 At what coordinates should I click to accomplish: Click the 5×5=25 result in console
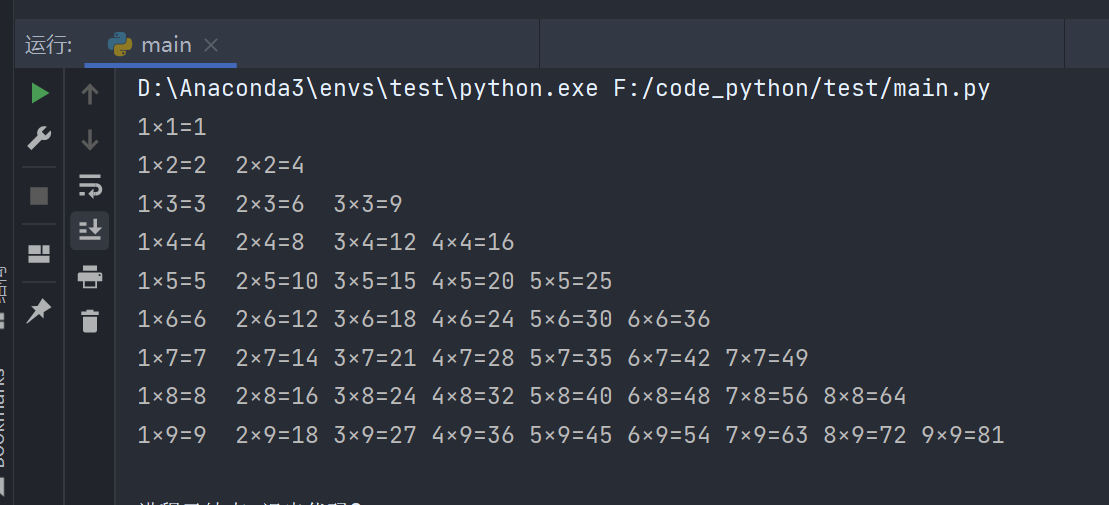571,281
